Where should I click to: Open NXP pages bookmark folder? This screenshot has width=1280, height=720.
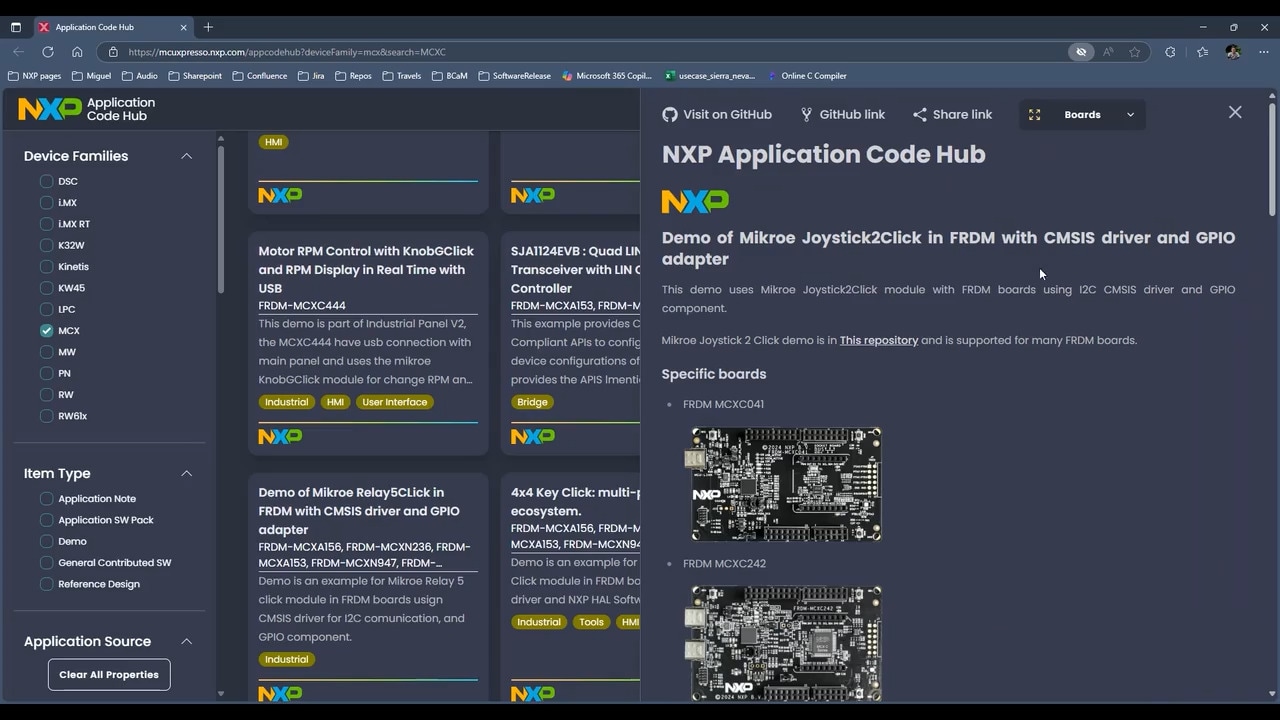(34, 76)
